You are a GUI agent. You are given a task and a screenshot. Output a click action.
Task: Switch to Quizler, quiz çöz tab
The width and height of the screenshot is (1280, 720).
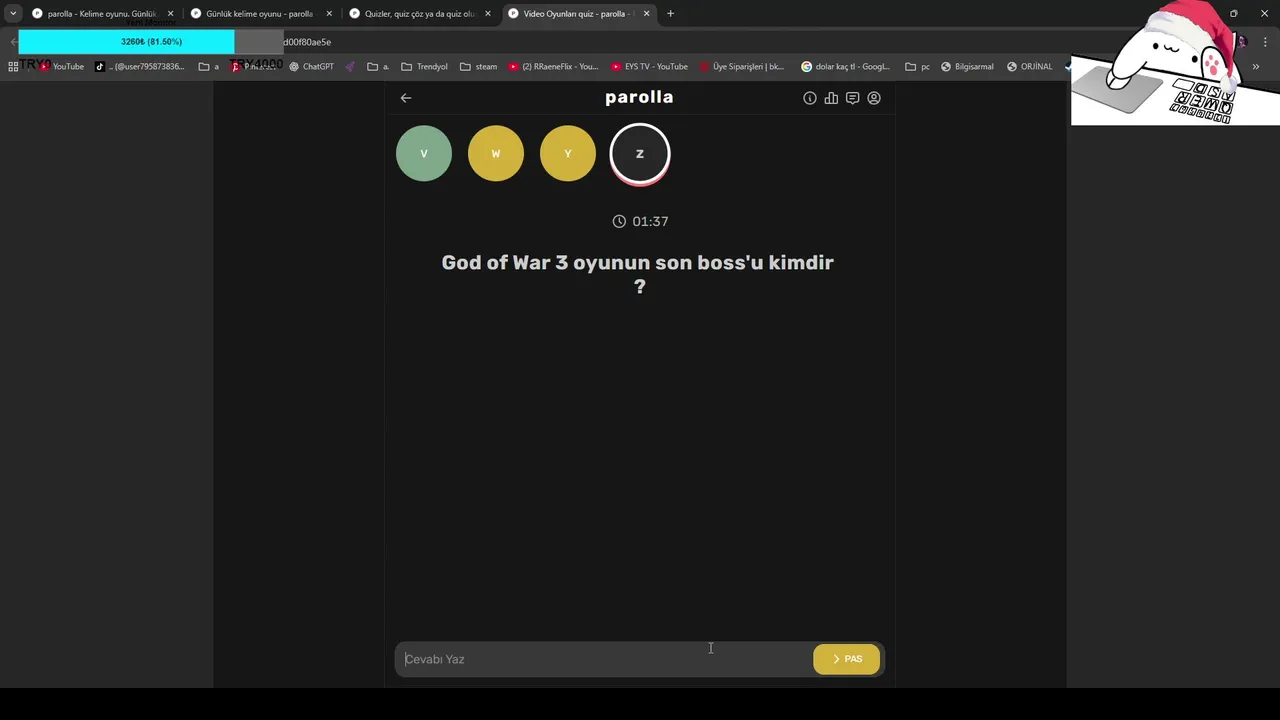pos(419,14)
